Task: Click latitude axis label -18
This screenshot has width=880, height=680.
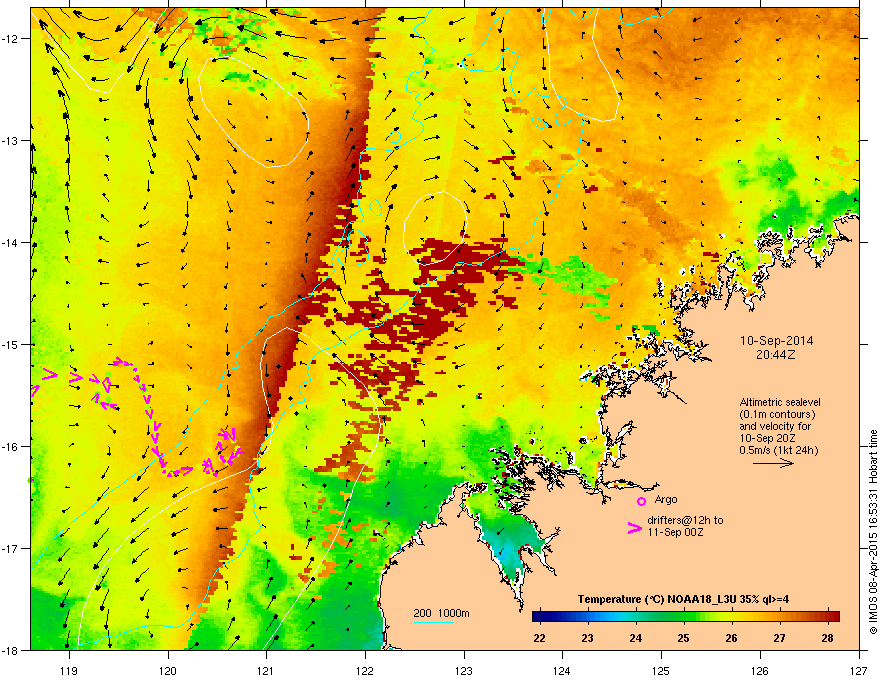Action: 11,650
